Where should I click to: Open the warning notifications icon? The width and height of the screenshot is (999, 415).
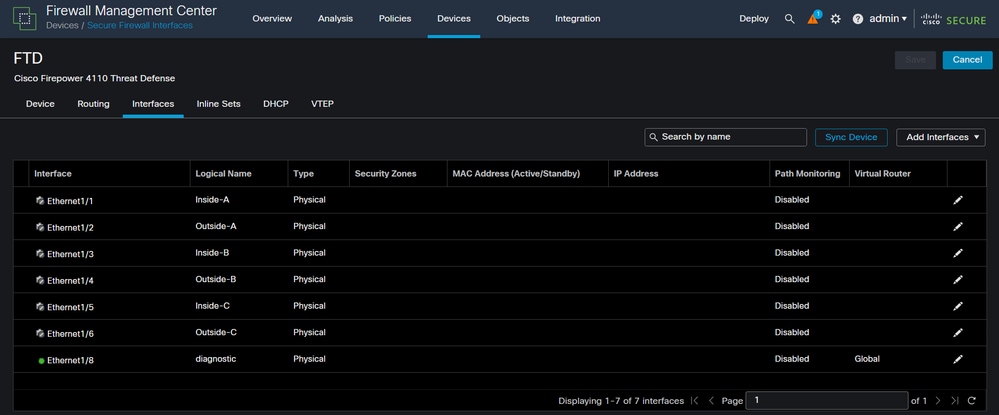[814, 18]
